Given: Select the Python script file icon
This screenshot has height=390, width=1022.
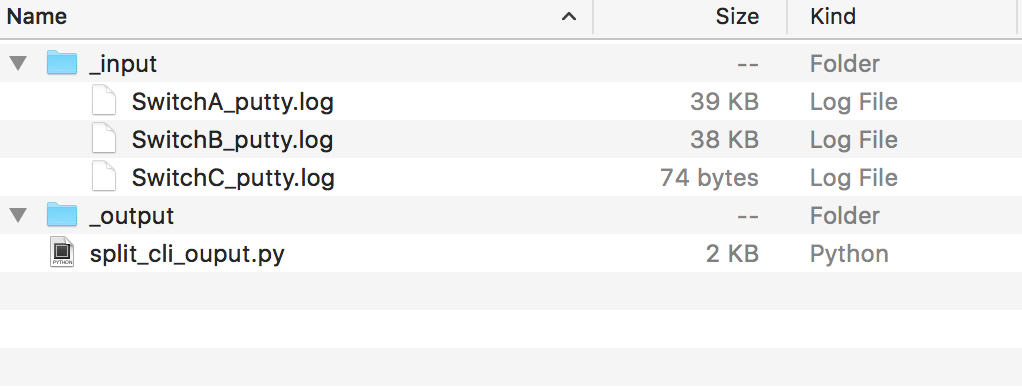Looking at the screenshot, I should tap(62, 253).
